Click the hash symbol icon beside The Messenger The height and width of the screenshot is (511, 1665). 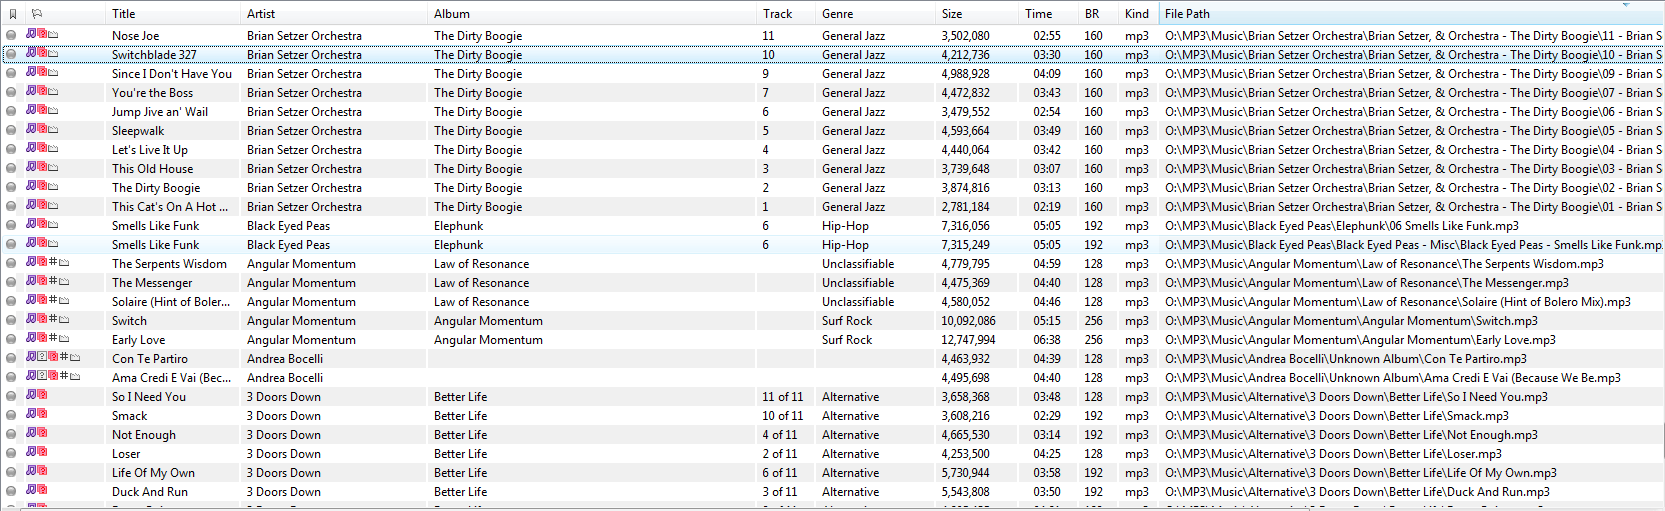(53, 282)
